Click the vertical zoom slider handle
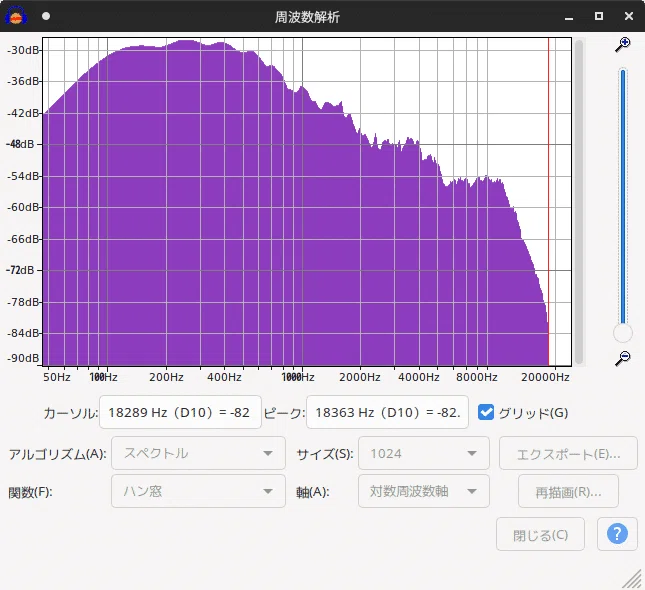Screen dimensions: 645x590 [x=623, y=333]
